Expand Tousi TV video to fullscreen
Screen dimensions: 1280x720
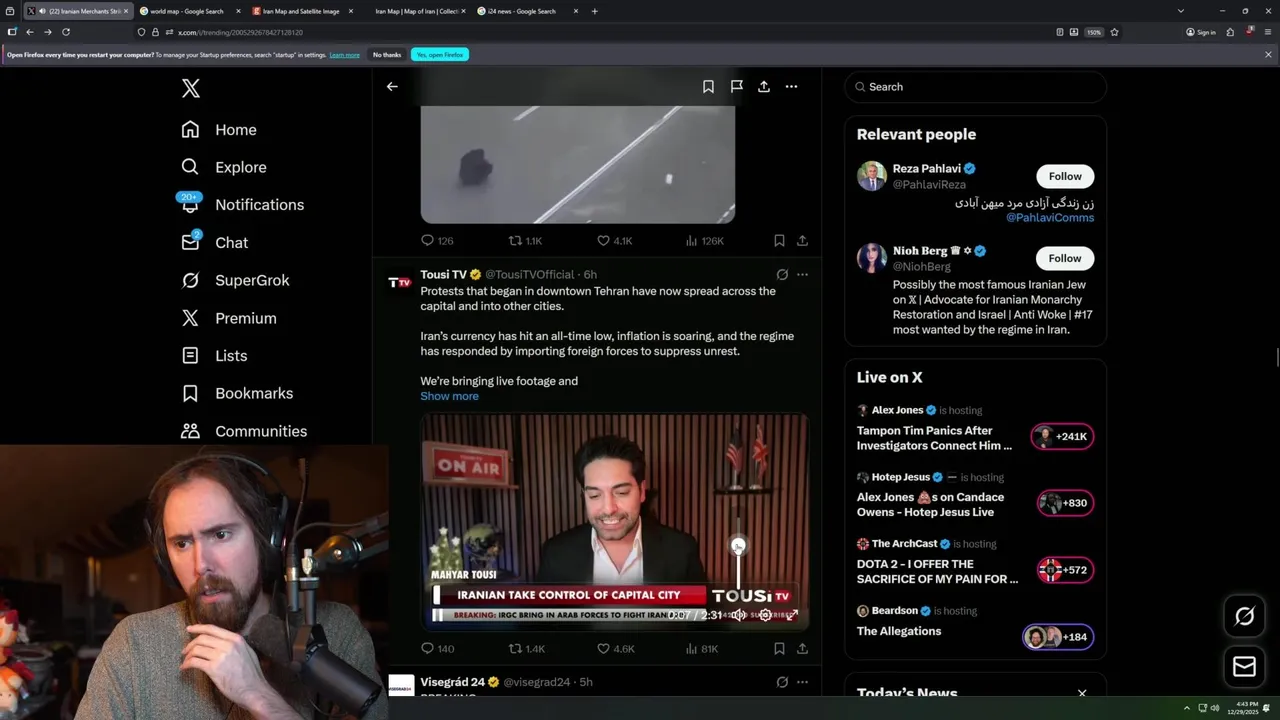[x=792, y=615]
